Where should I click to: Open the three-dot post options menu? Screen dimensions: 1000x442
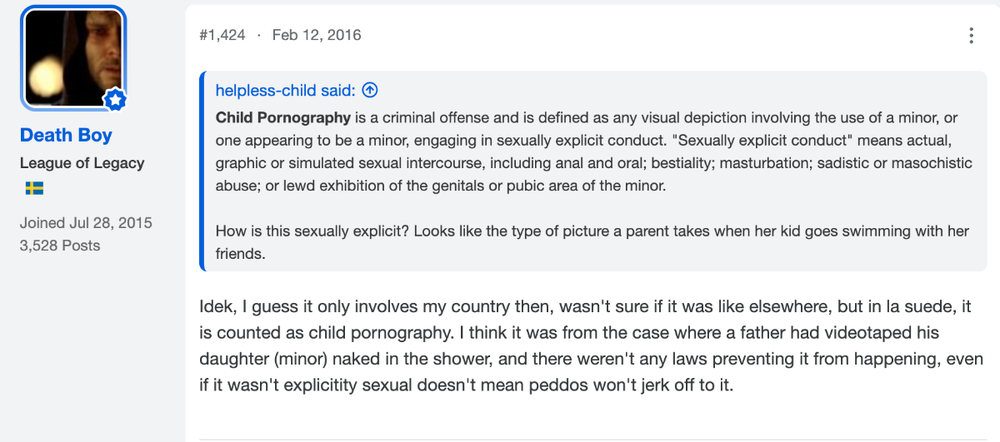coord(971,35)
